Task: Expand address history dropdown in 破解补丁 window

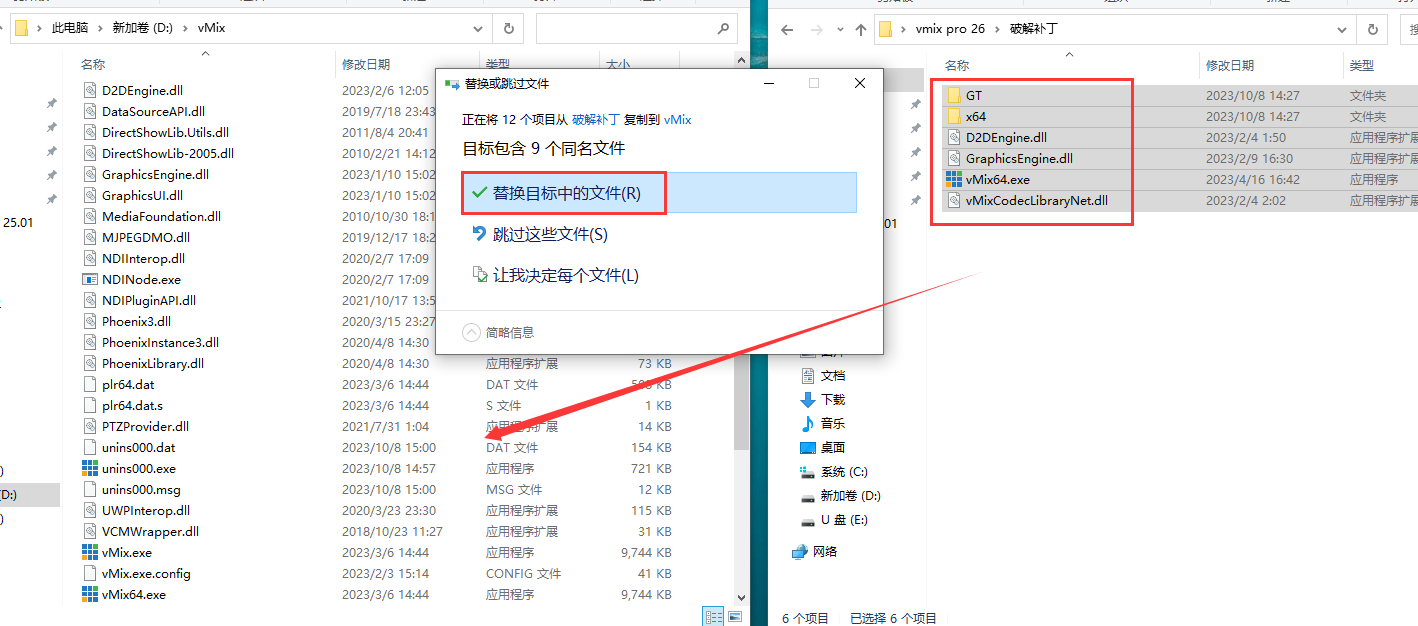Action: (x=1343, y=29)
